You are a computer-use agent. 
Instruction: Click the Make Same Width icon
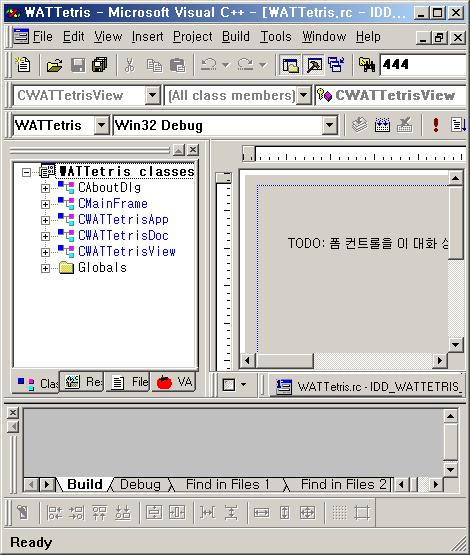click(262, 512)
